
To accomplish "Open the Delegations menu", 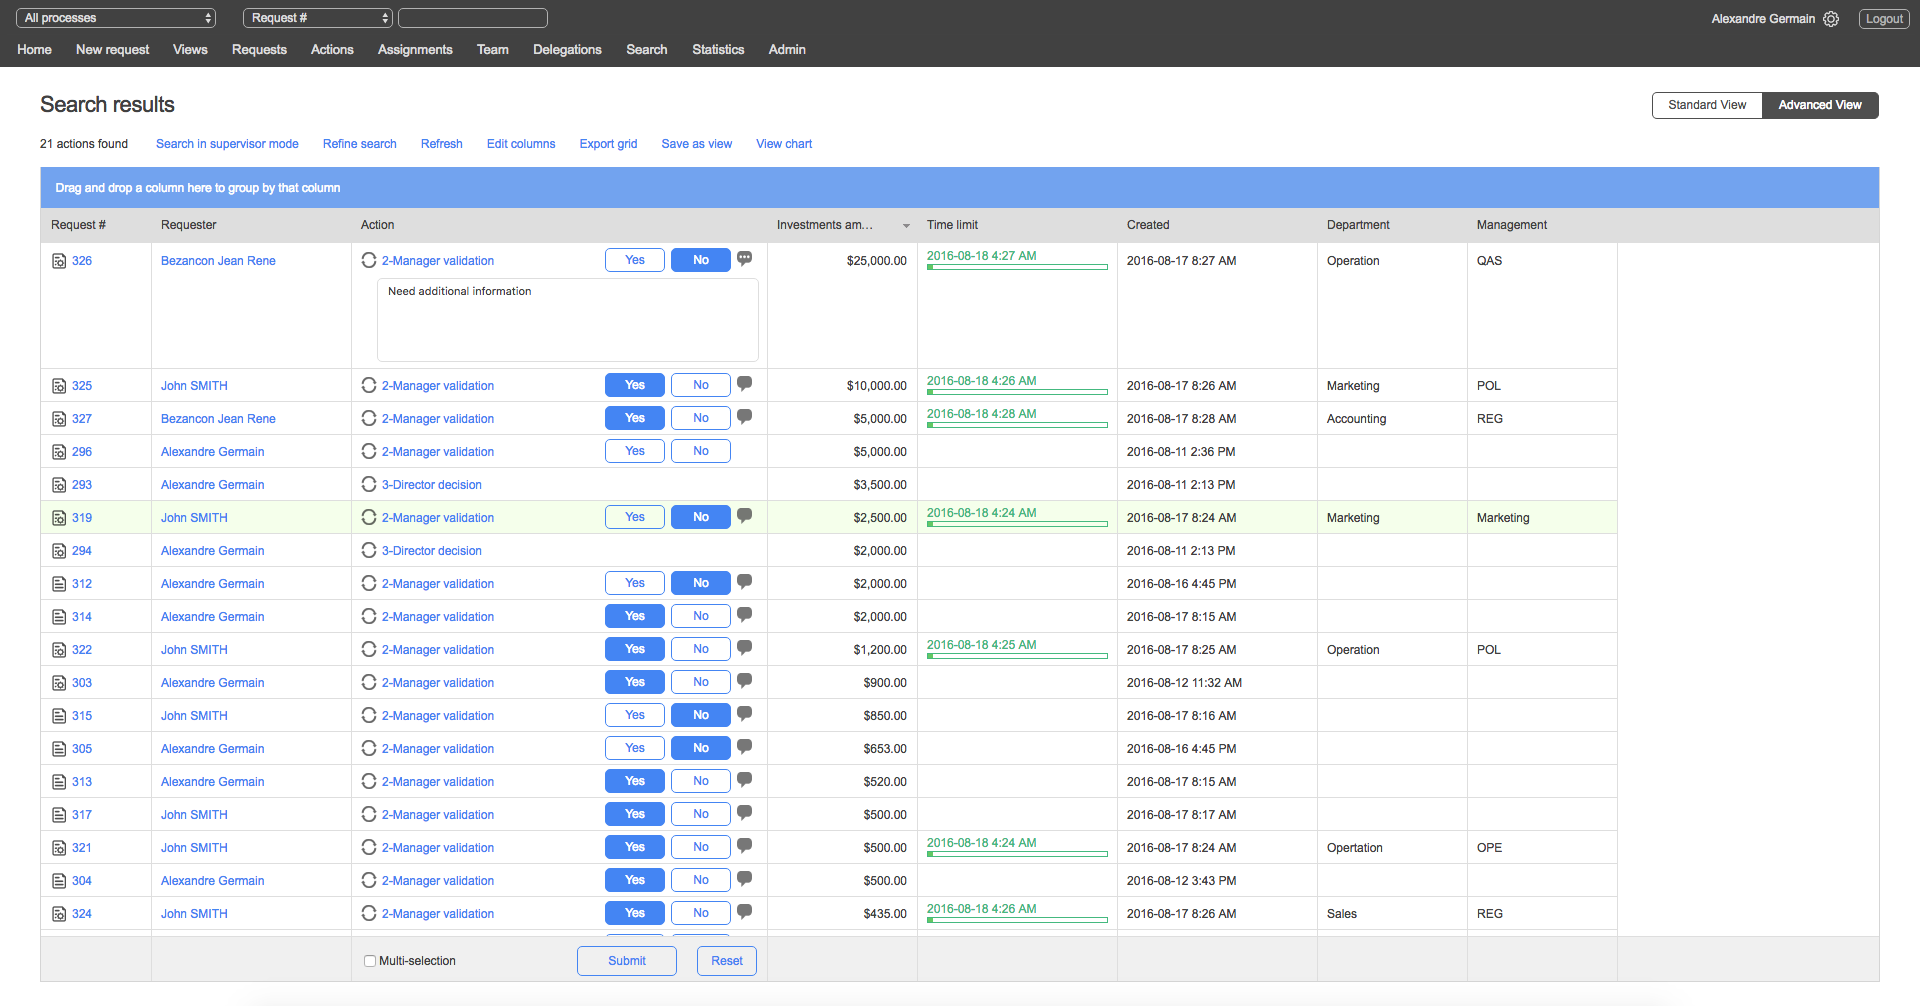I will tap(567, 49).
